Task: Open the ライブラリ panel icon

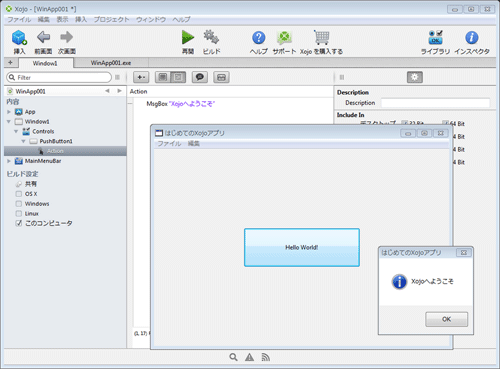Action: [435, 37]
